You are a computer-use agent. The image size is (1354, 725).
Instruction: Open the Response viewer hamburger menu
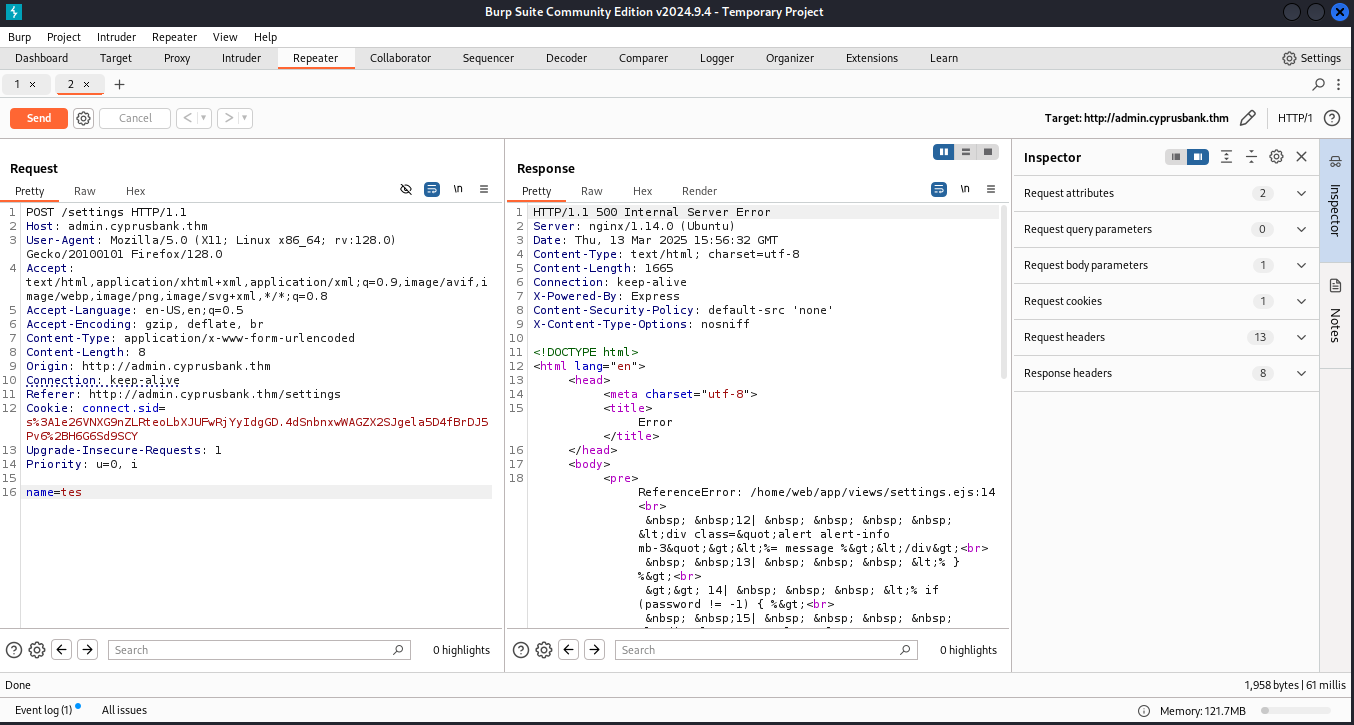pyautogui.click(x=991, y=189)
